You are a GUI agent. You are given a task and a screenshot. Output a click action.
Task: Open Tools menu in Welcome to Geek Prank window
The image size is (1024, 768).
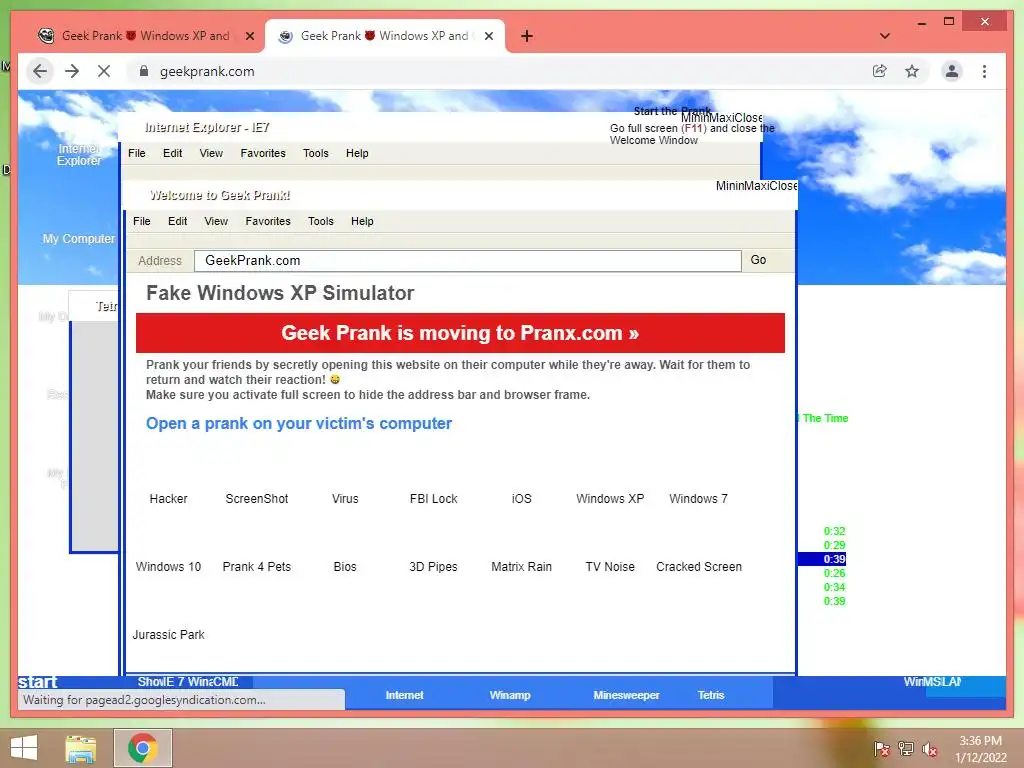321,221
